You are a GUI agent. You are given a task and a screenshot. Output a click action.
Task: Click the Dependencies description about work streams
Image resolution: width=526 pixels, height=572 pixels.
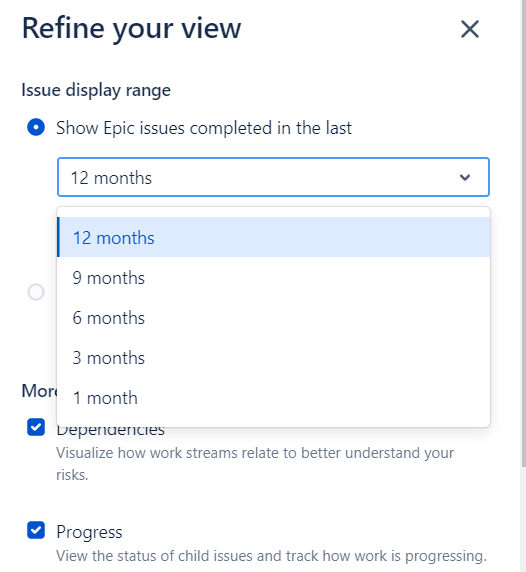pyautogui.click(x=255, y=464)
